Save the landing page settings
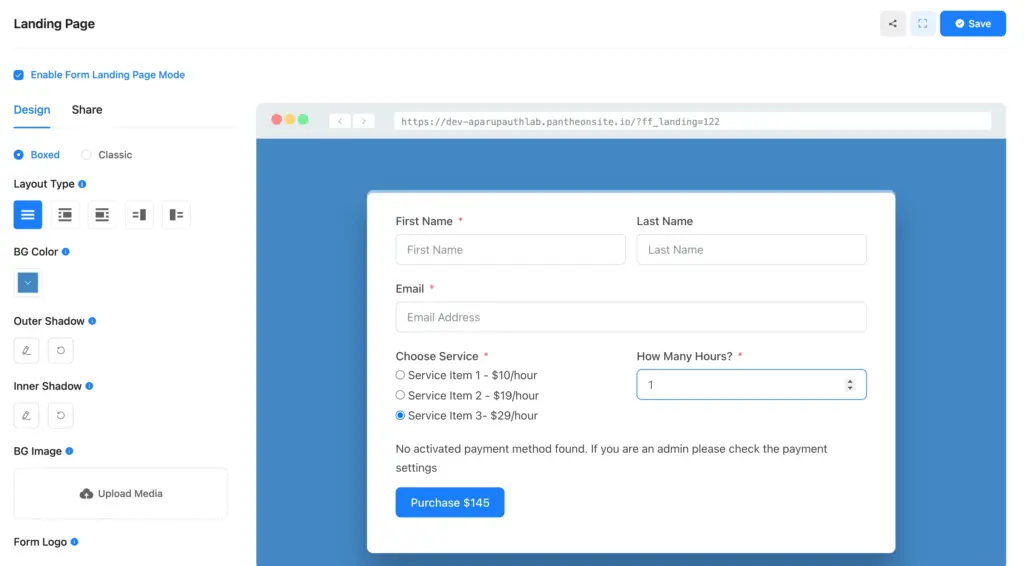The image size is (1024, 566). click(x=972, y=24)
